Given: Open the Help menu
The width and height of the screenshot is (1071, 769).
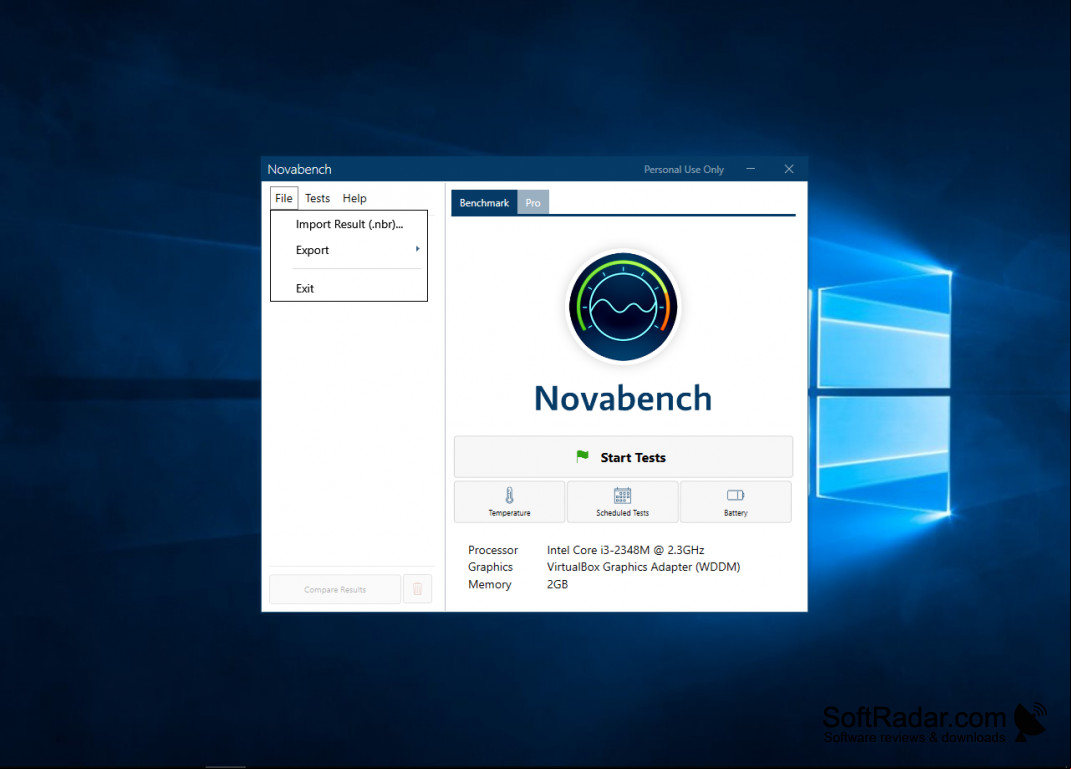Looking at the screenshot, I should (x=354, y=198).
